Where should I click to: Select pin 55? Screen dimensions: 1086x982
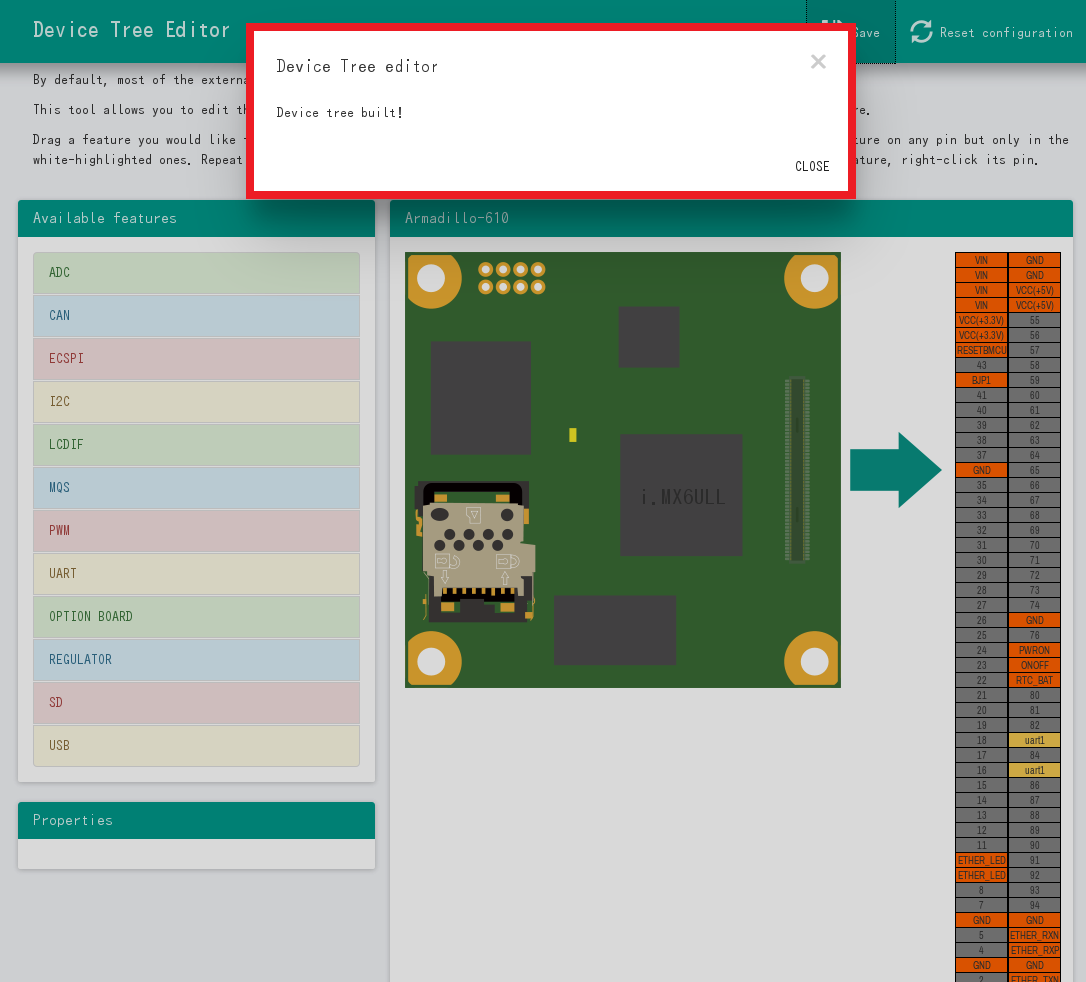1034,321
